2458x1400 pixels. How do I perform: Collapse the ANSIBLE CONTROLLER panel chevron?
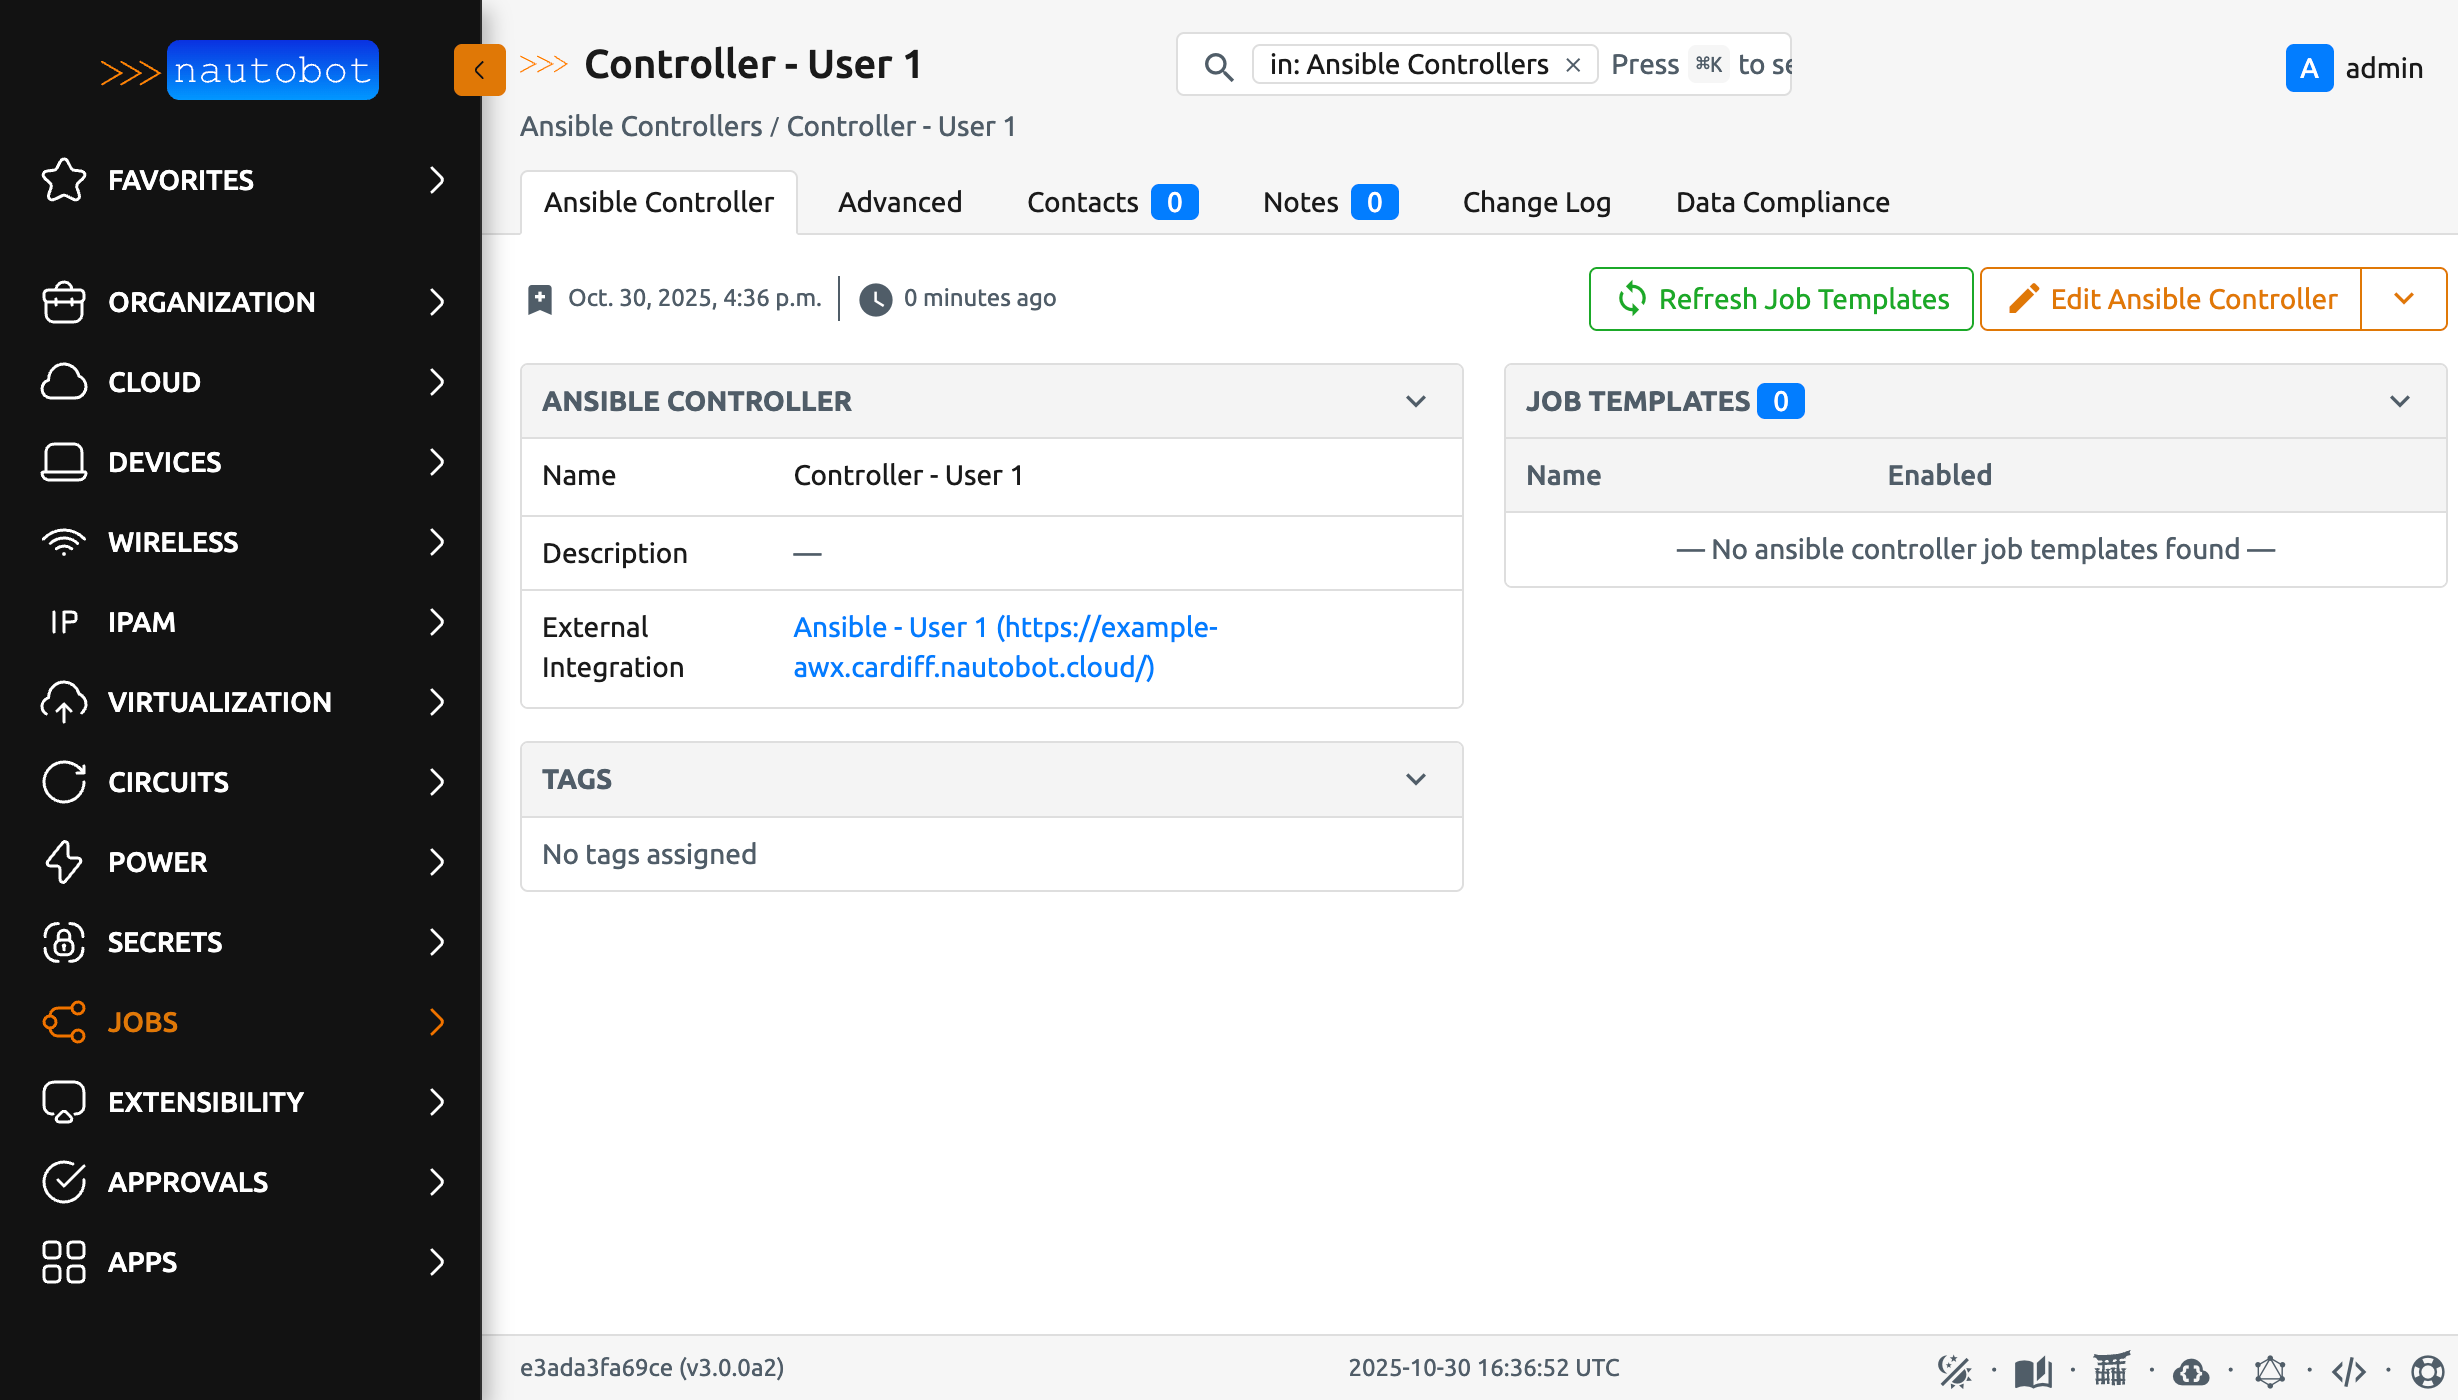1416,401
